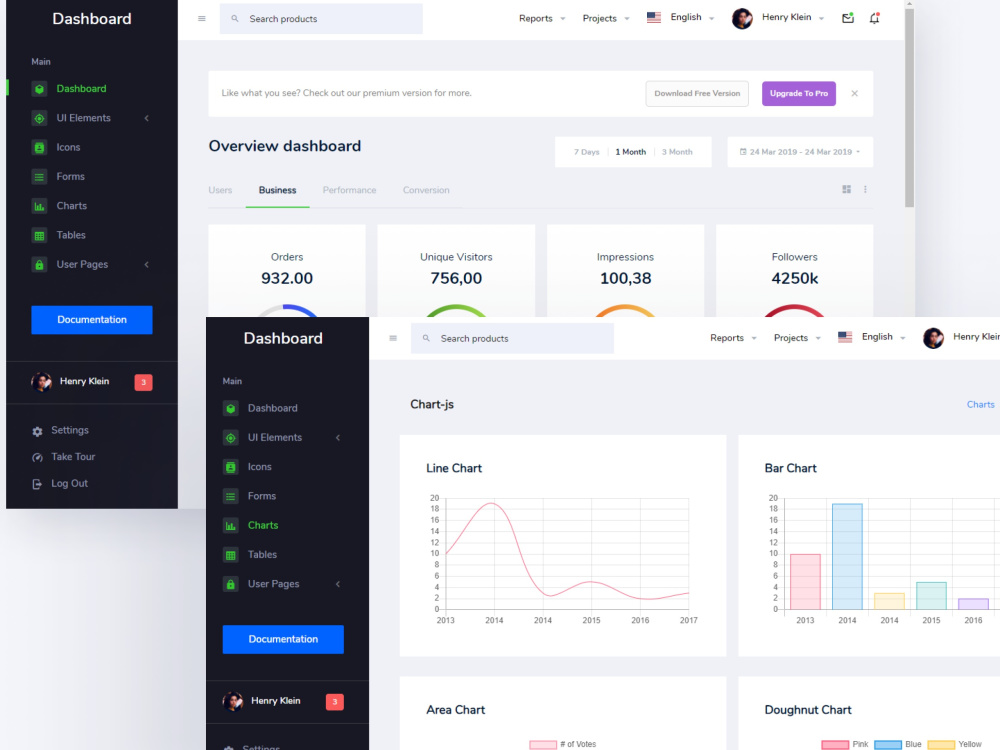Click Search products field in top window
Image resolution: width=1000 pixels, height=750 pixels.
(321, 18)
